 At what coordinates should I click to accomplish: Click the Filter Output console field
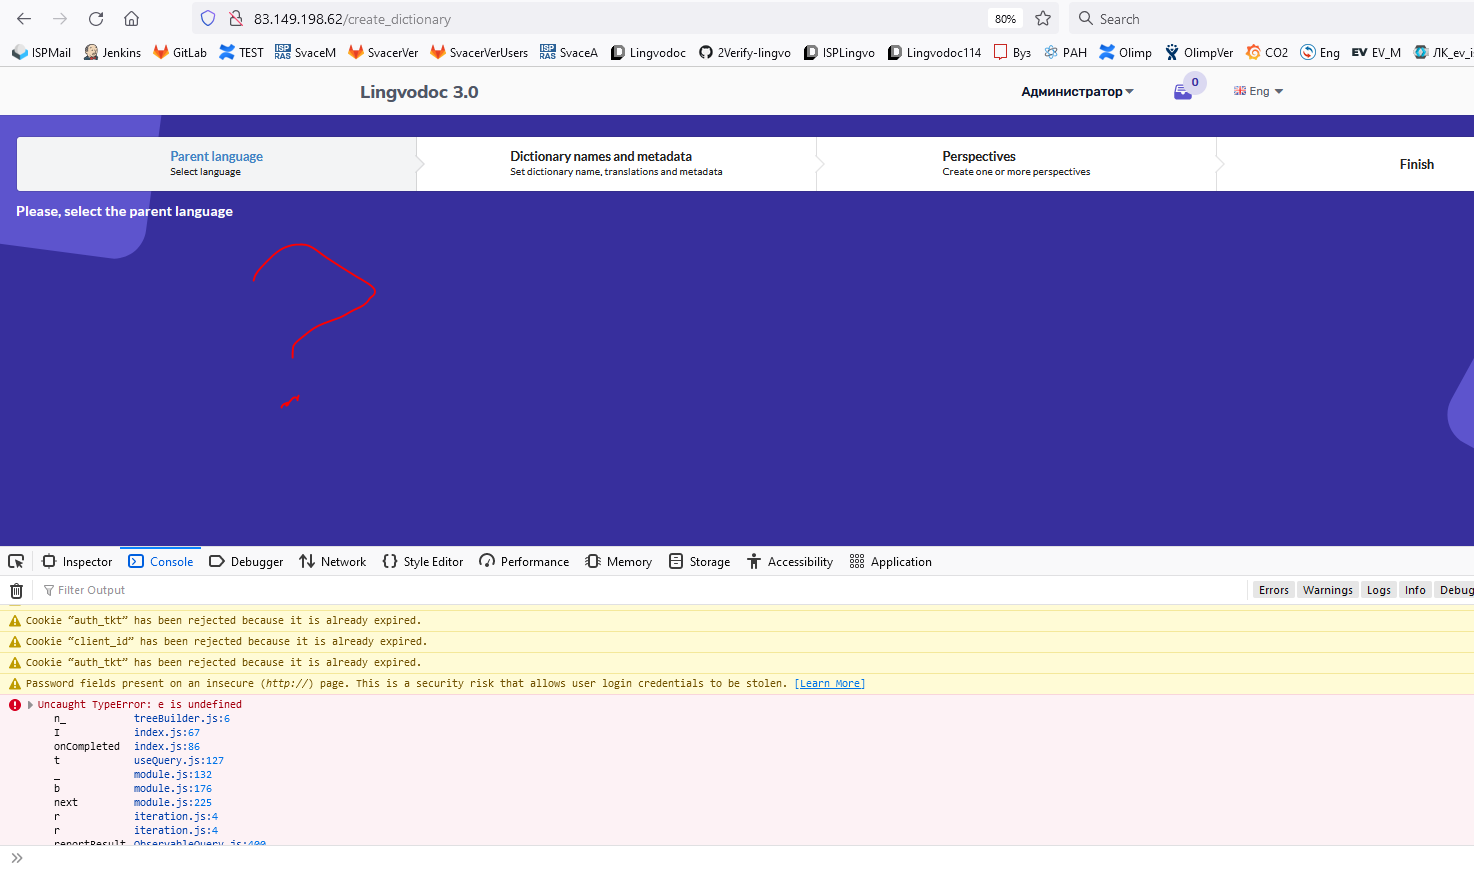coord(640,591)
